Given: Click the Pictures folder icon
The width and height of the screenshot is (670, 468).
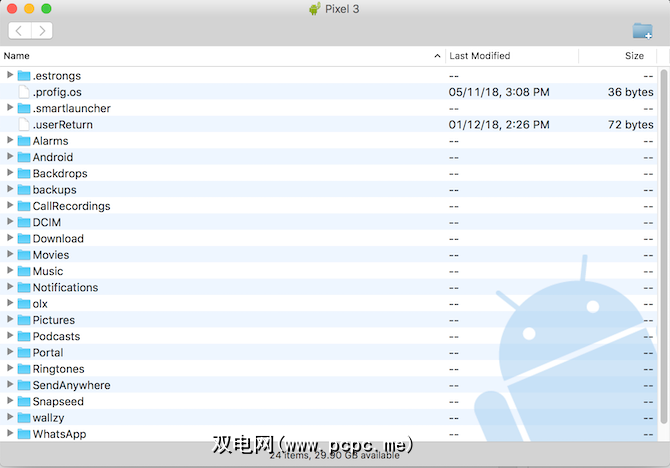Looking at the screenshot, I should coord(24,320).
